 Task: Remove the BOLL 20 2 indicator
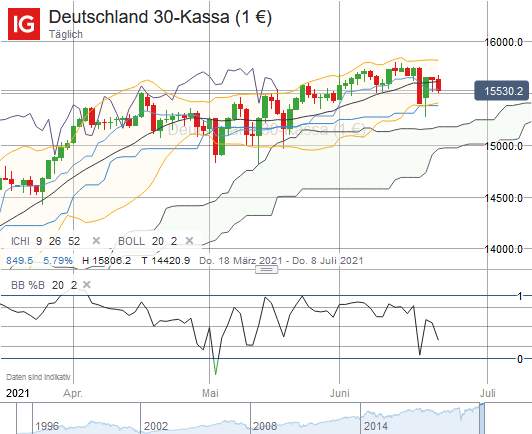coord(189,241)
